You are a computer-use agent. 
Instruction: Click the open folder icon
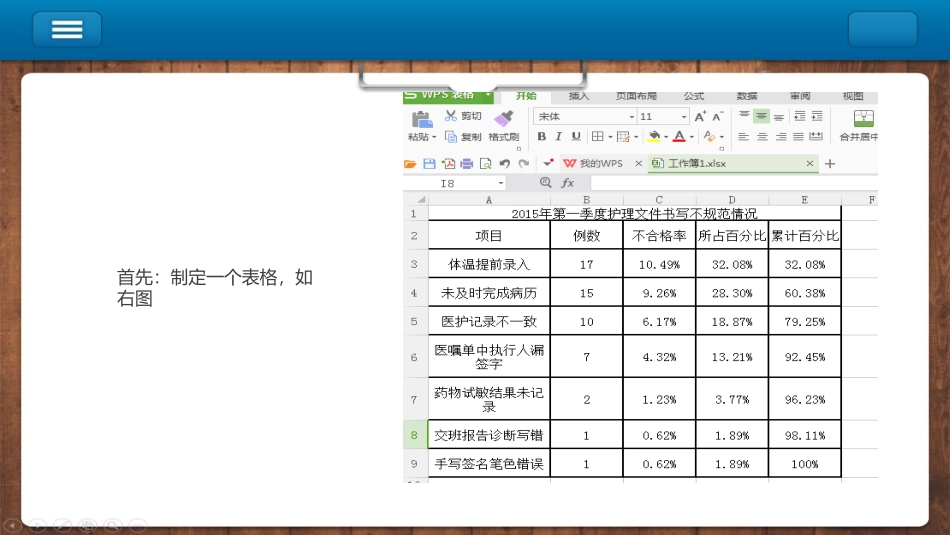click(410, 164)
